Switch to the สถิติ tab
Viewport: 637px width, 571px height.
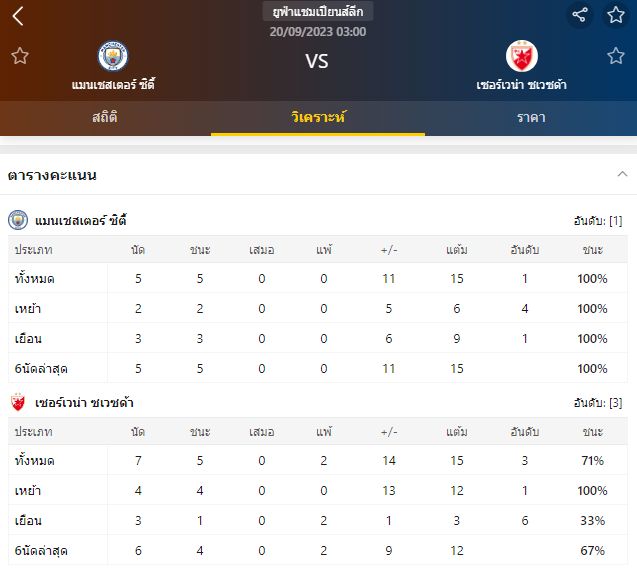pos(105,118)
